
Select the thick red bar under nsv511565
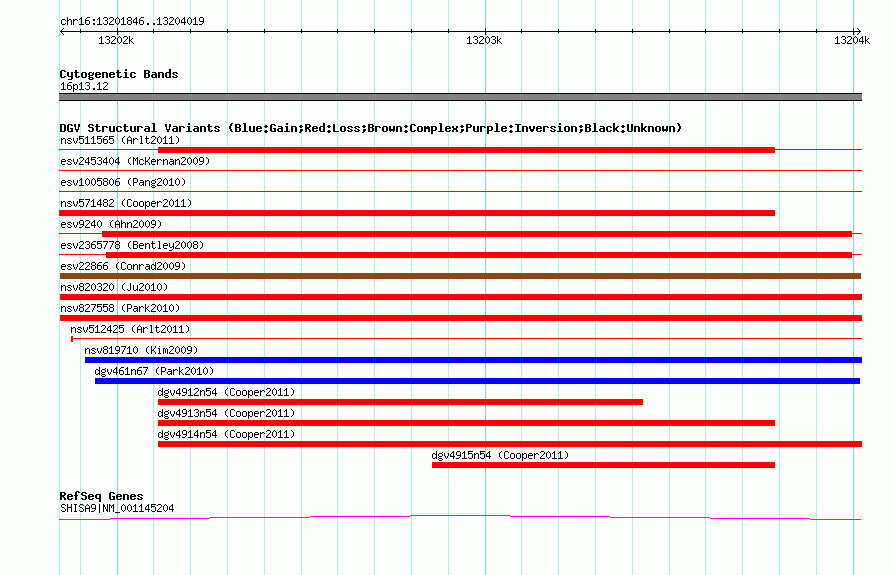click(466, 150)
